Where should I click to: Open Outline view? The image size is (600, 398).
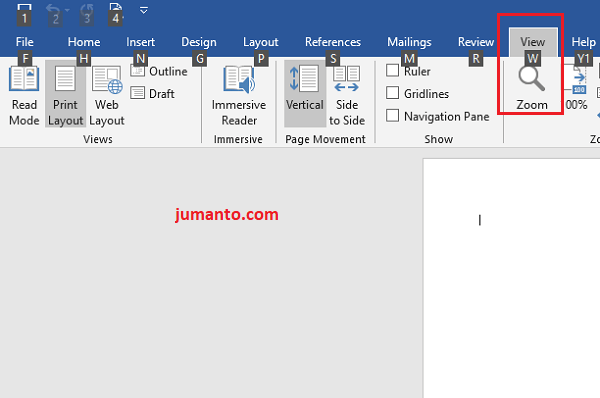click(x=159, y=71)
